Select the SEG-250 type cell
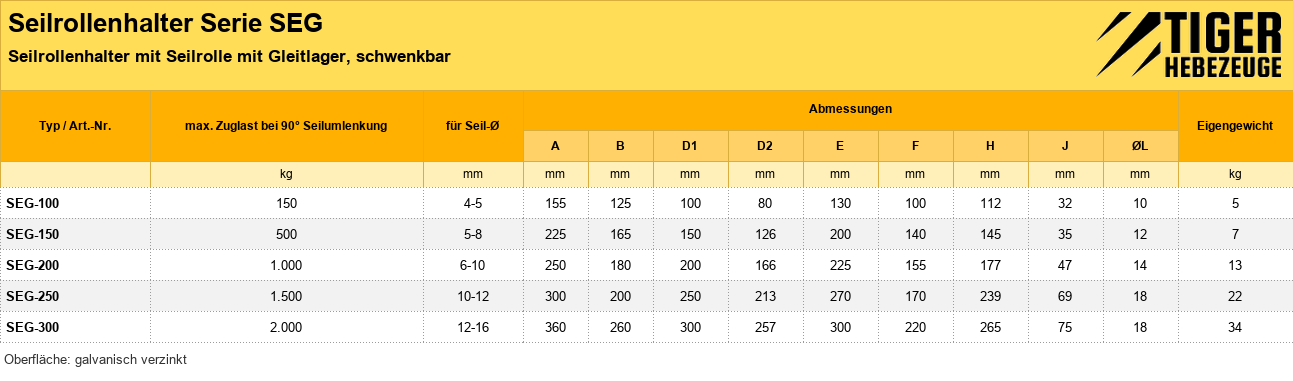Viewport: 1293px width, 381px height. tap(75, 296)
